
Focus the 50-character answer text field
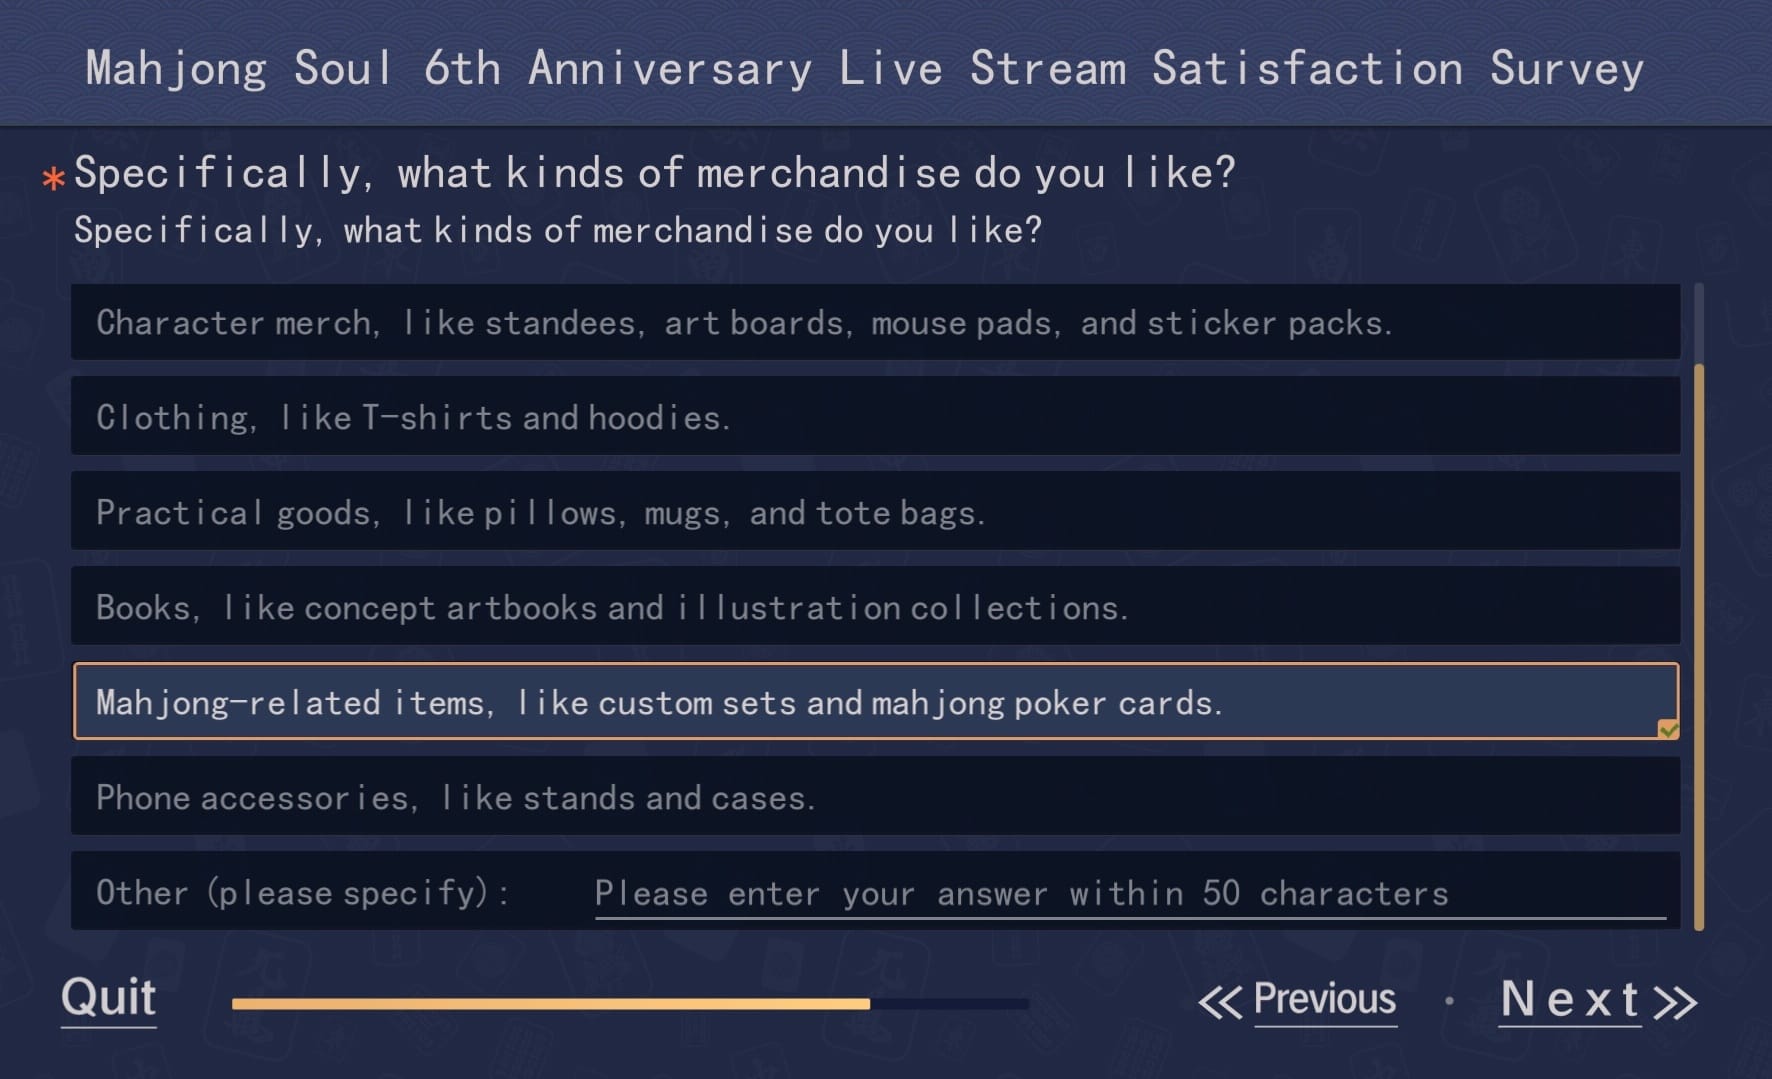pyautogui.click(x=1130, y=893)
